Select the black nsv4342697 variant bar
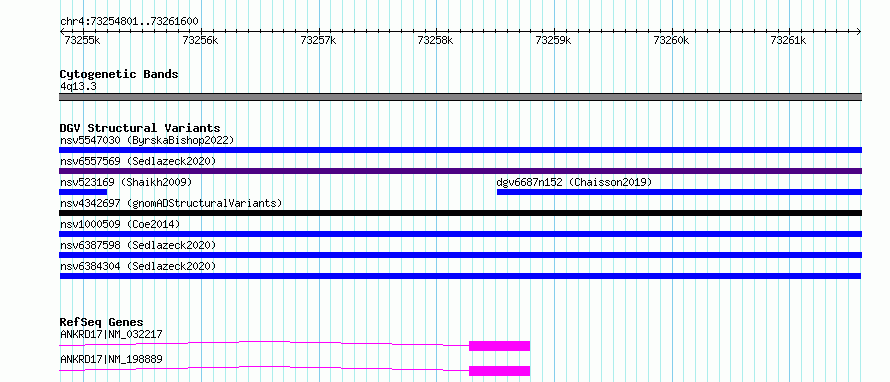The width and height of the screenshot is (890, 382). click(x=460, y=213)
